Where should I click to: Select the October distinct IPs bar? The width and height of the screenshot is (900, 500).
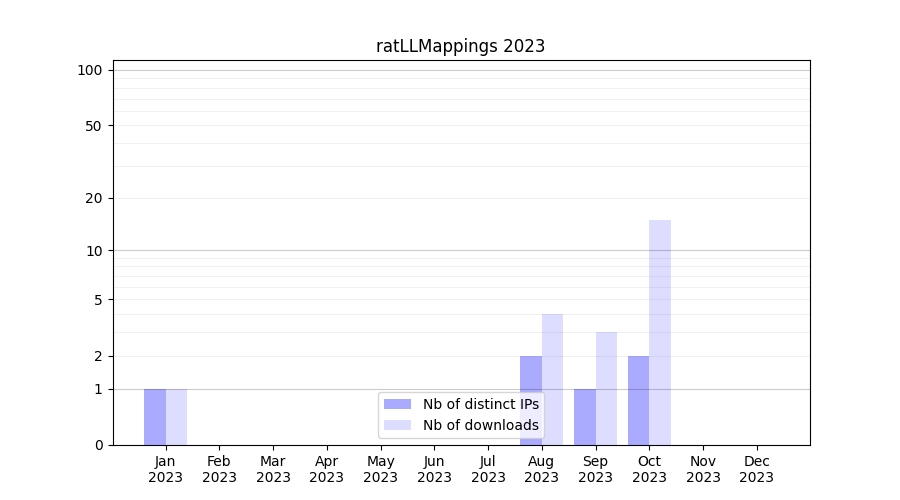click(x=638, y=400)
